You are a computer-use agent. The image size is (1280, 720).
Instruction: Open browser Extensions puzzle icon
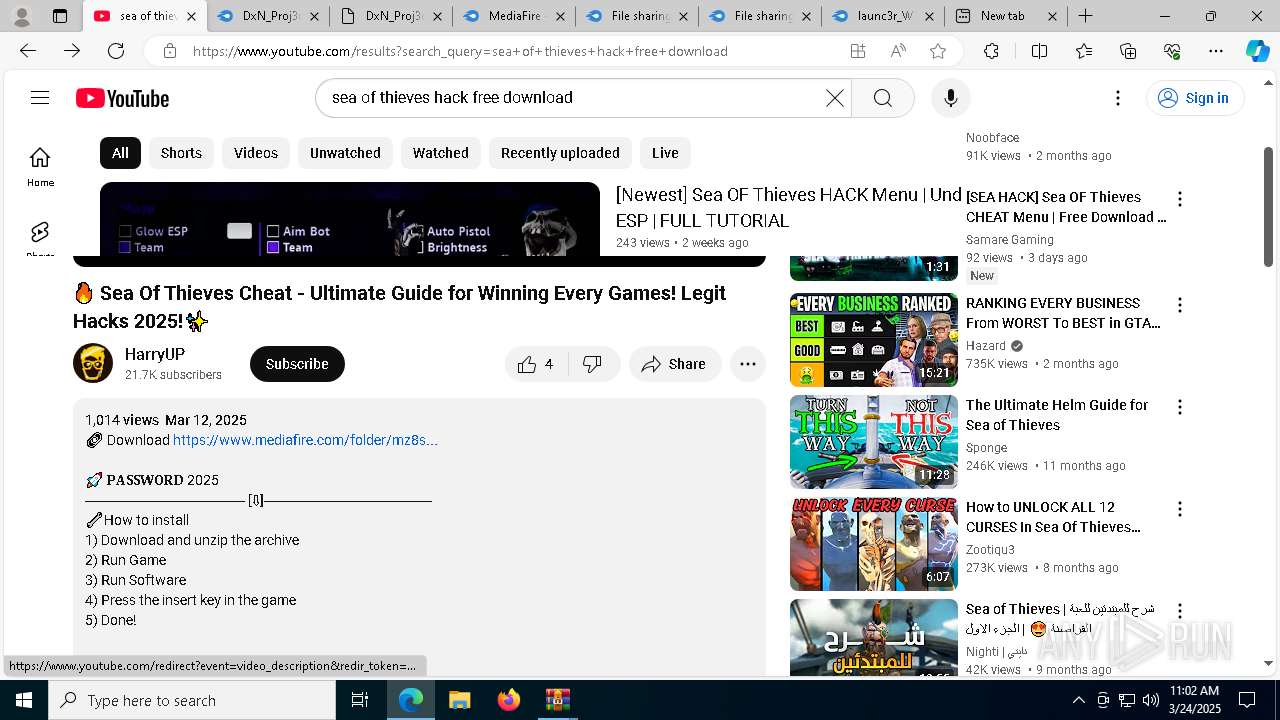(x=991, y=51)
